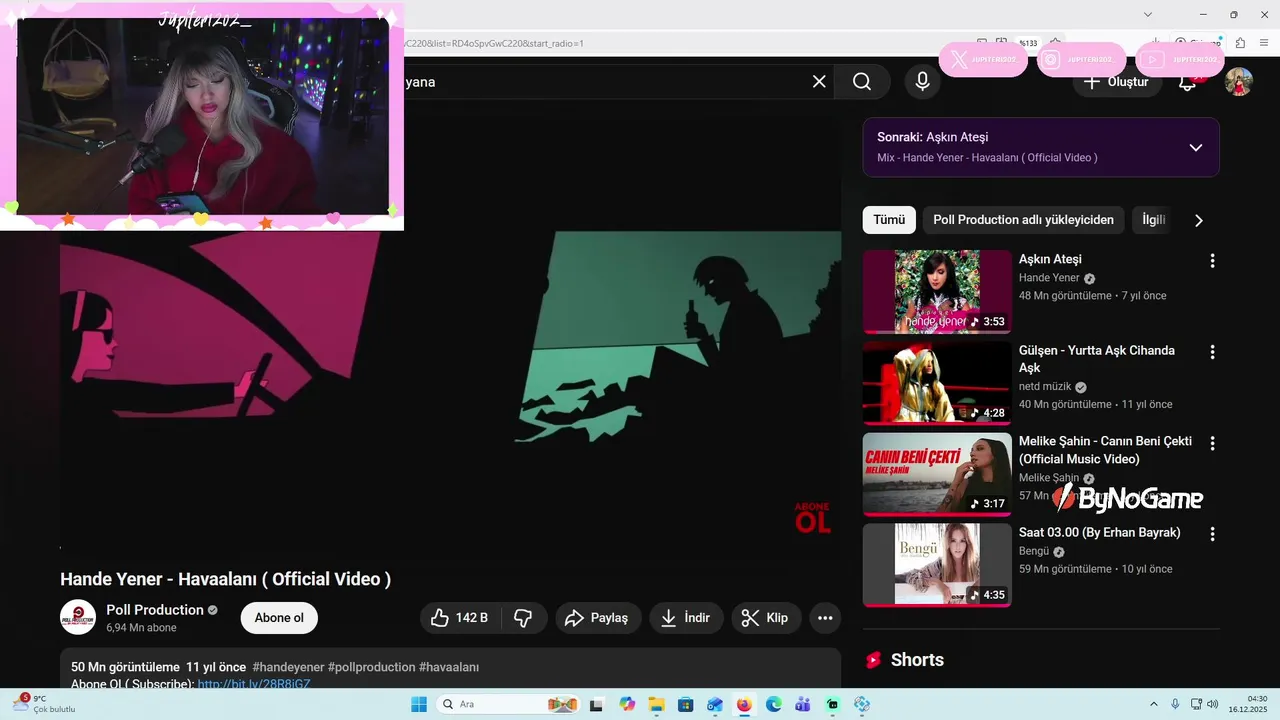Open File Explorer from the taskbar
This screenshot has height=720, width=1280.
tap(656, 704)
